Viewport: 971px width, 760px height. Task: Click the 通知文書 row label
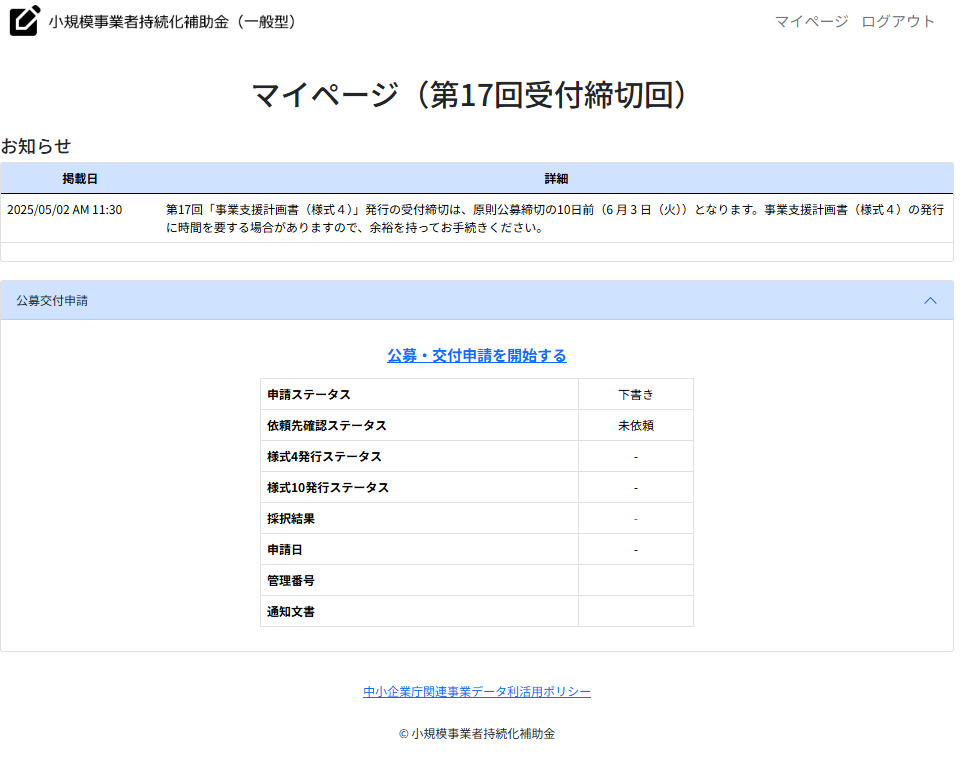point(290,611)
